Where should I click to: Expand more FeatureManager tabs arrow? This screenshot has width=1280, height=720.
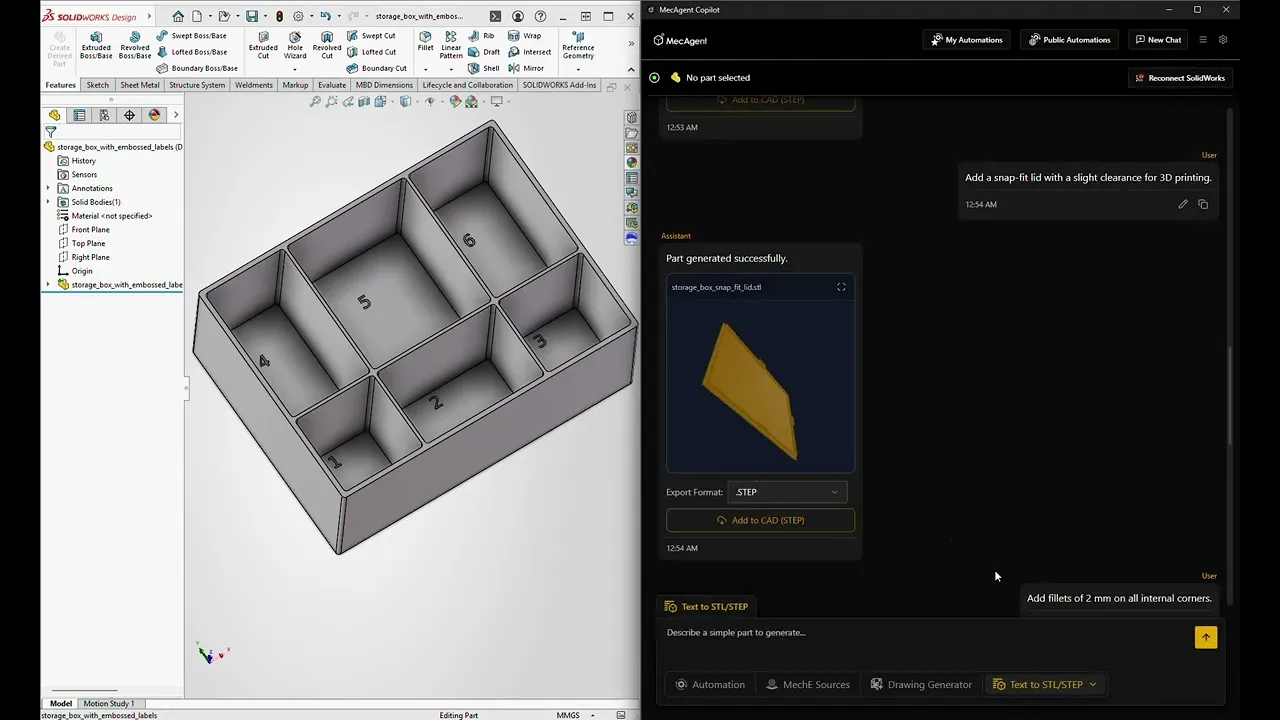coord(176,115)
